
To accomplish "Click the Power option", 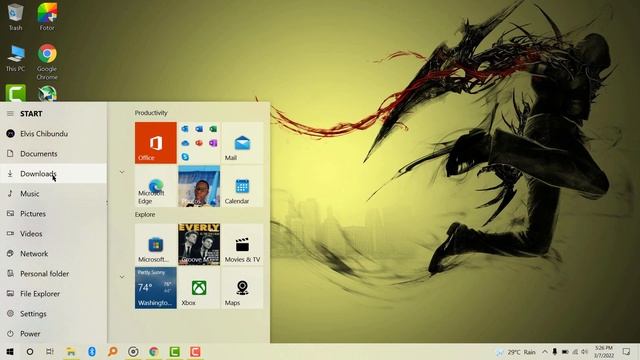I will click(53, 333).
